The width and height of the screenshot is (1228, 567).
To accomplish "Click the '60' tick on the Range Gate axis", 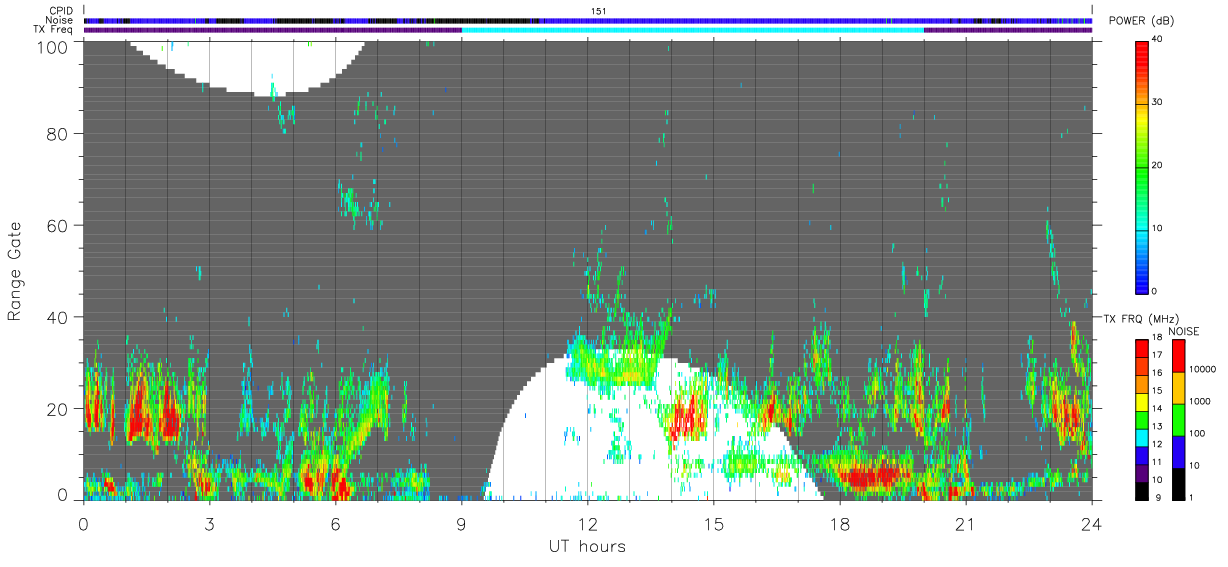I will (x=57, y=225).
